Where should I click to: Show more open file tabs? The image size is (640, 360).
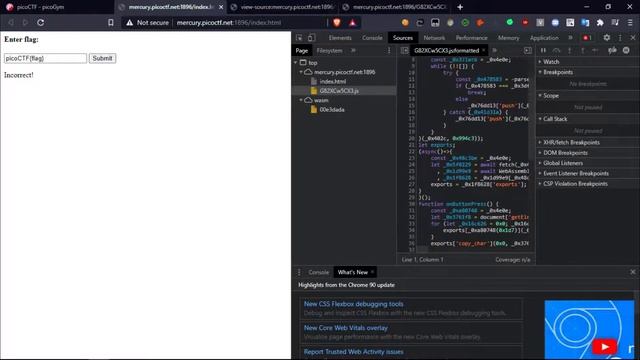pos(495,50)
